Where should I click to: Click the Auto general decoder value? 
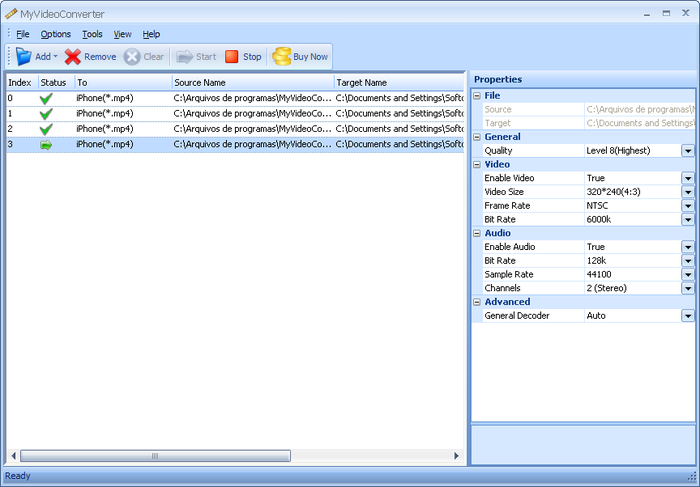coord(596,316)
